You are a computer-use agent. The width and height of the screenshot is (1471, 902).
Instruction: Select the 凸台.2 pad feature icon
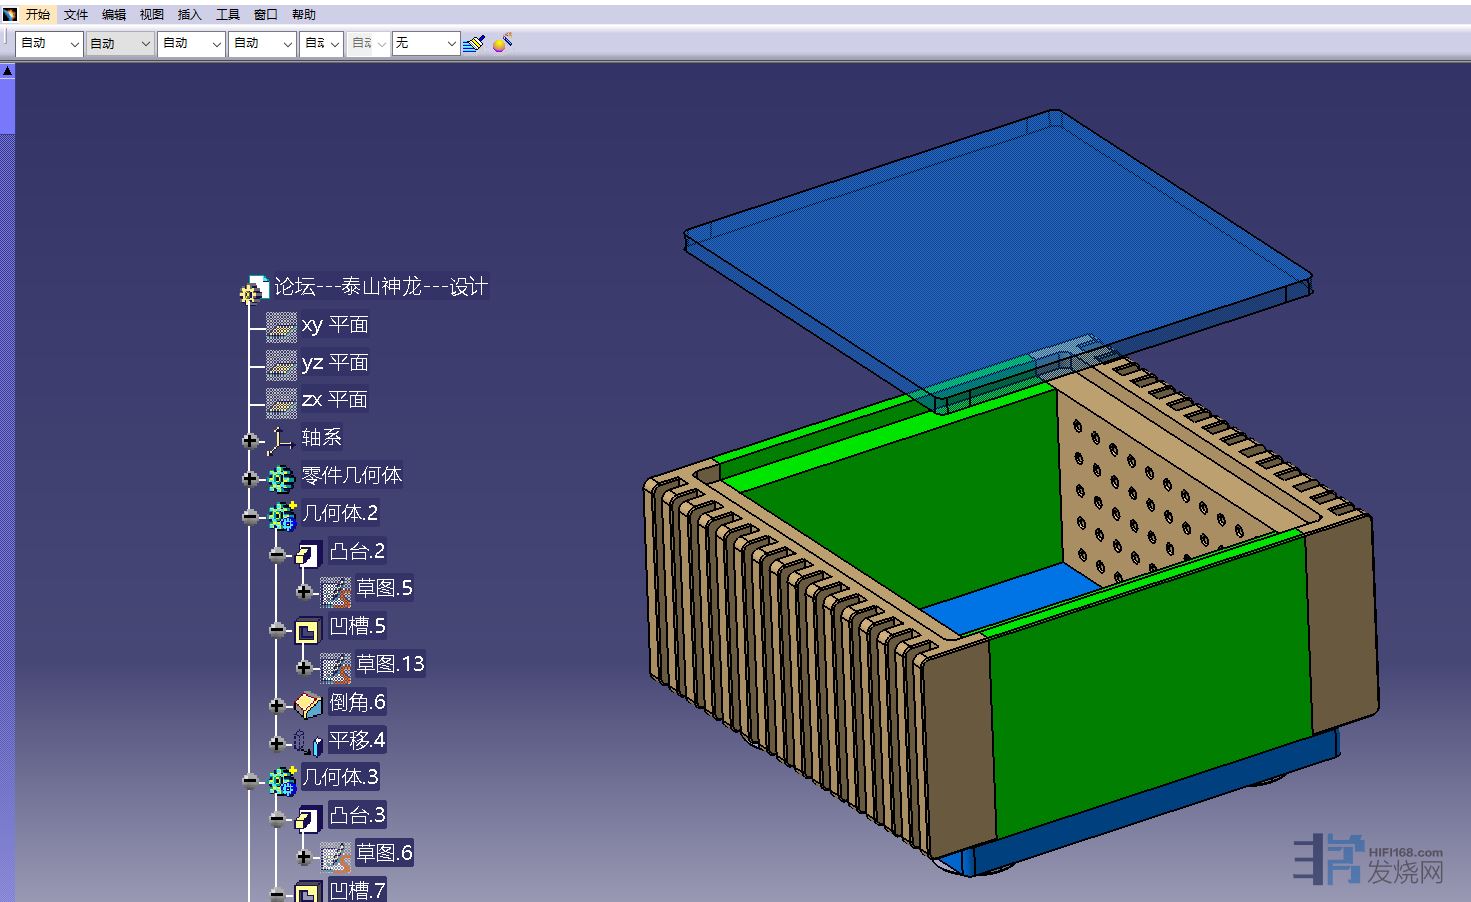308,553
